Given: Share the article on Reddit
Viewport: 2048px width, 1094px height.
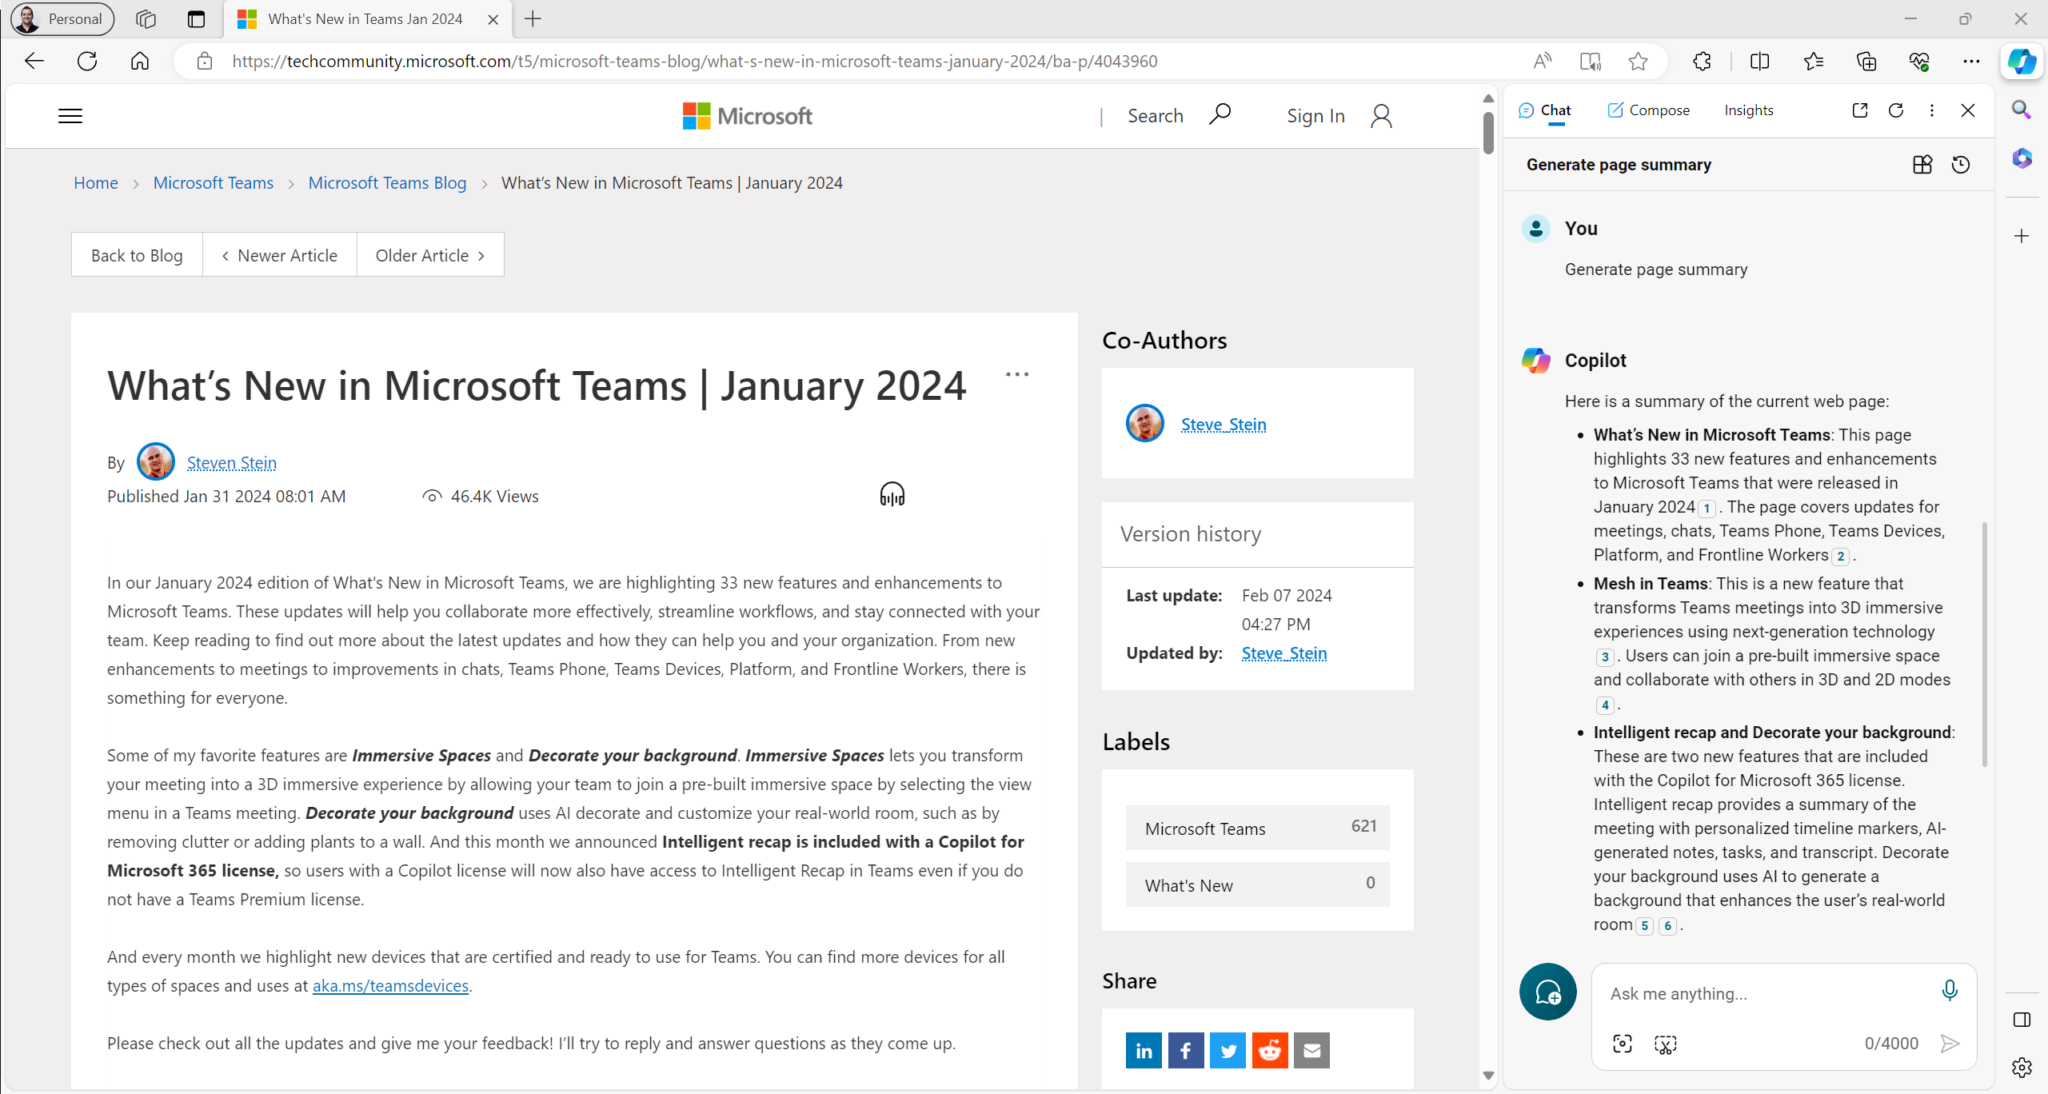Looking at the screenshot, I should [x=1269, y=1050].
